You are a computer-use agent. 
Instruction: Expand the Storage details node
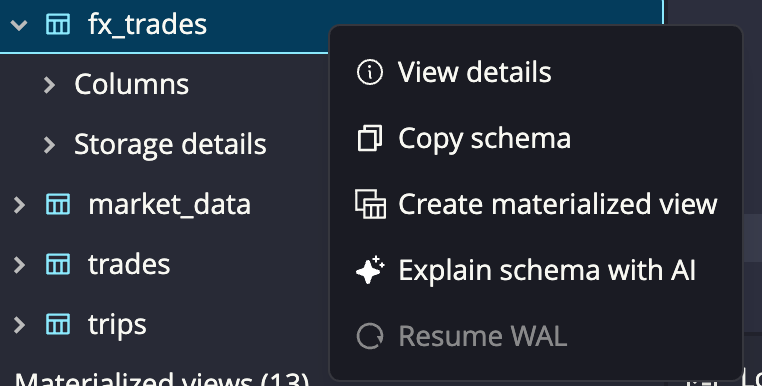click(x=50, y=144)
